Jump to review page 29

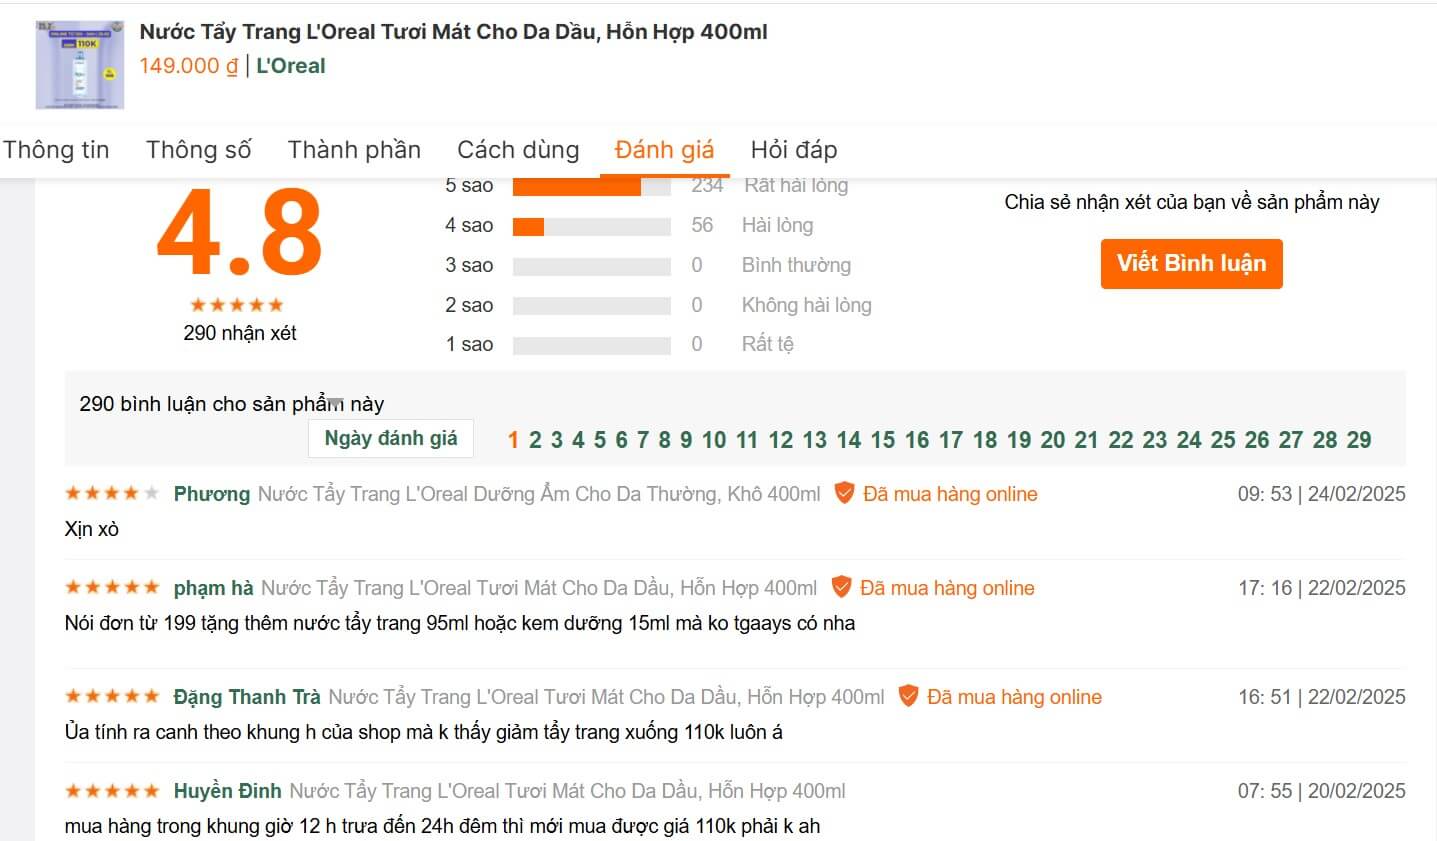[1357, 439]
